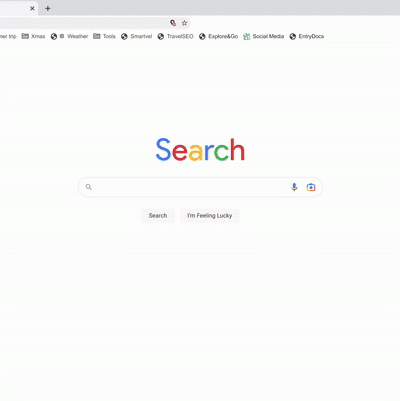The image size is (400, 401).
Task: Open the Weather bookmark
Action: (69, 36)
